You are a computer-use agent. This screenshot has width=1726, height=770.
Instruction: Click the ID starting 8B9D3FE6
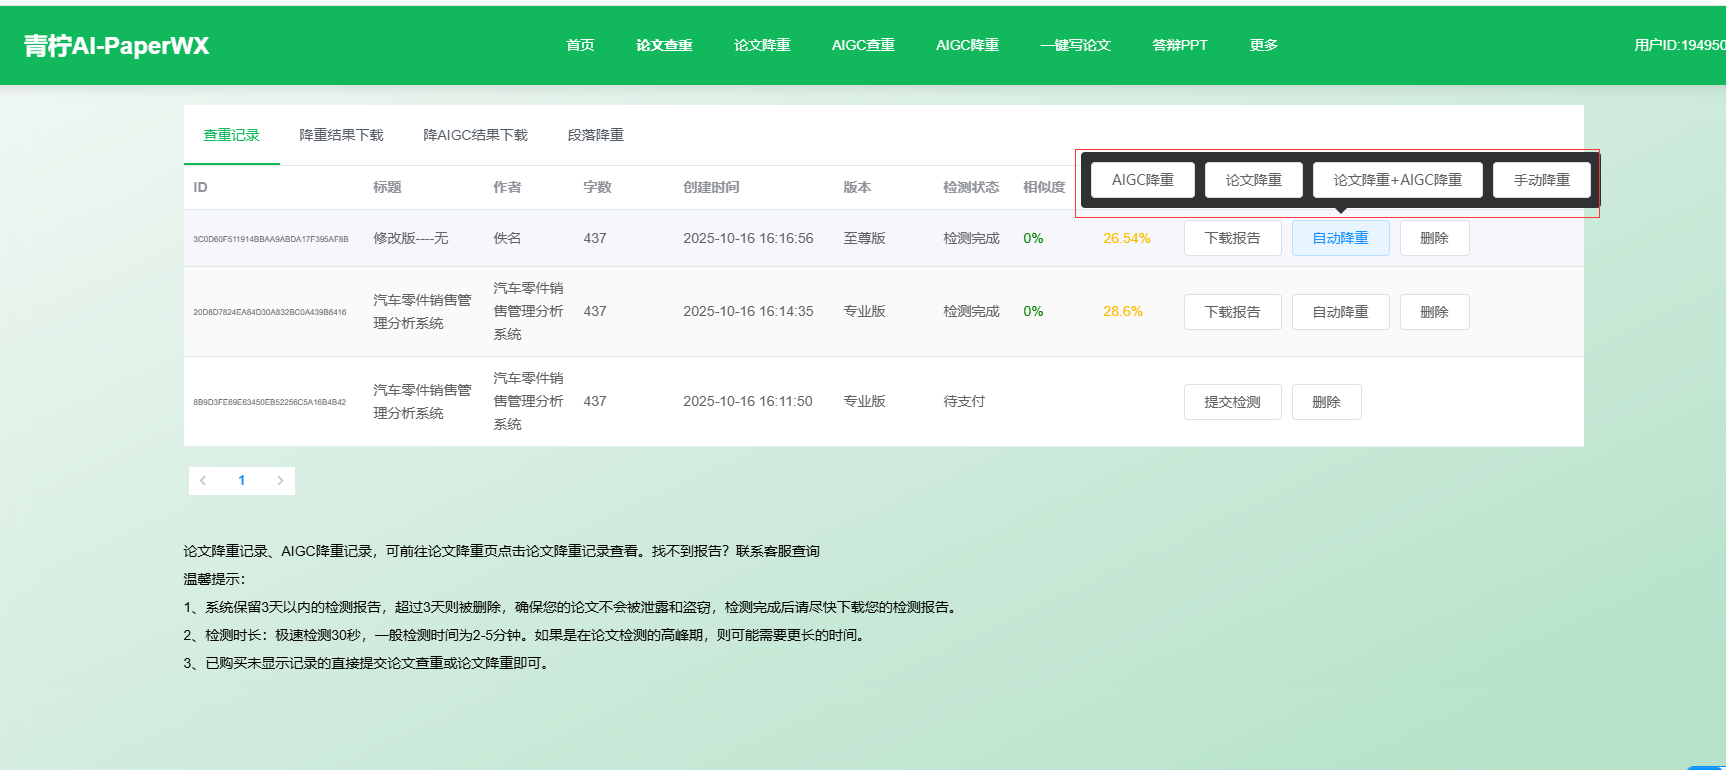(x=270, y=402)
